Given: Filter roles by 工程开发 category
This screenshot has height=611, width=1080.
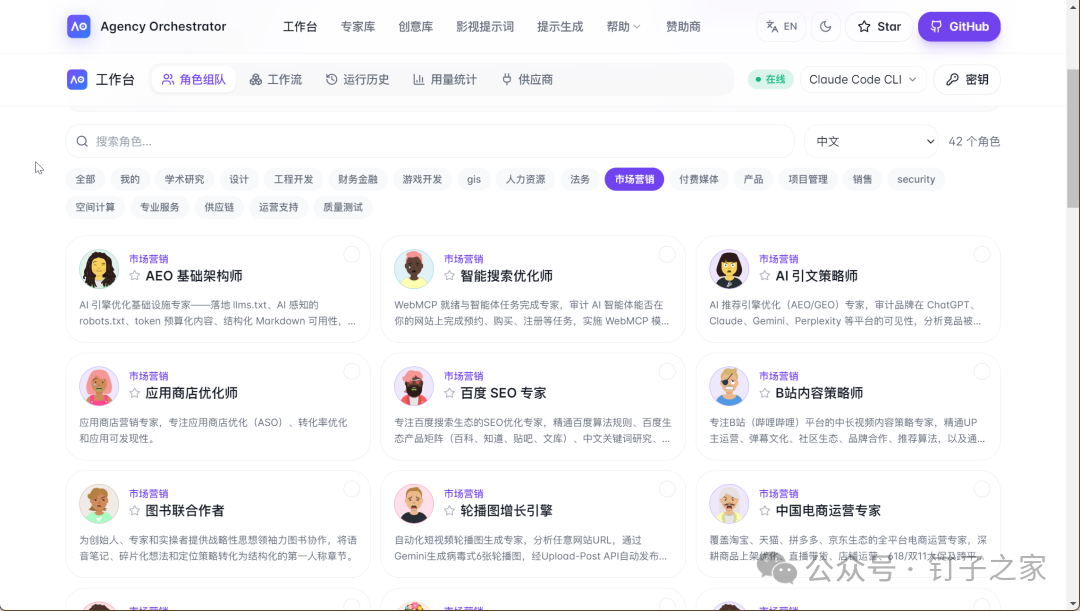Looking at the screenshot, I should pos(293,179).
